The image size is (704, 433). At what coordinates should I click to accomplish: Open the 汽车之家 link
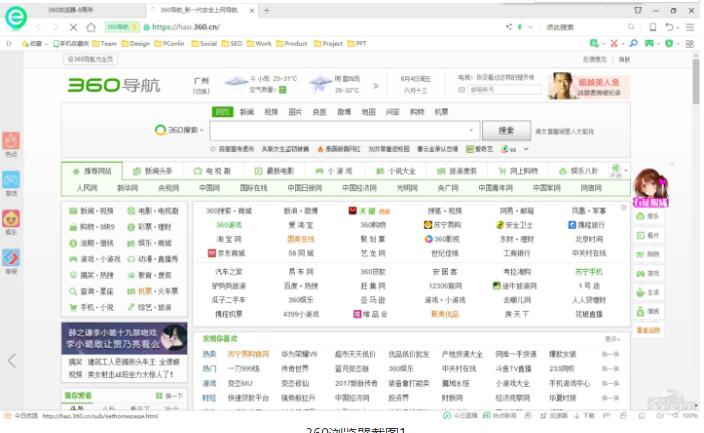pyautogui.click(x=229, y=272)
